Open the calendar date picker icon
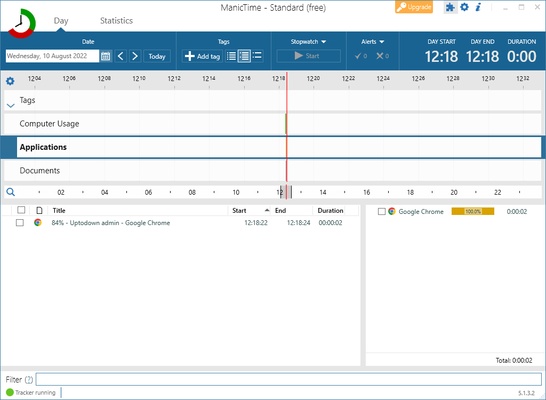This screenshot has width=546, height=400. click(x=106, y=56)
